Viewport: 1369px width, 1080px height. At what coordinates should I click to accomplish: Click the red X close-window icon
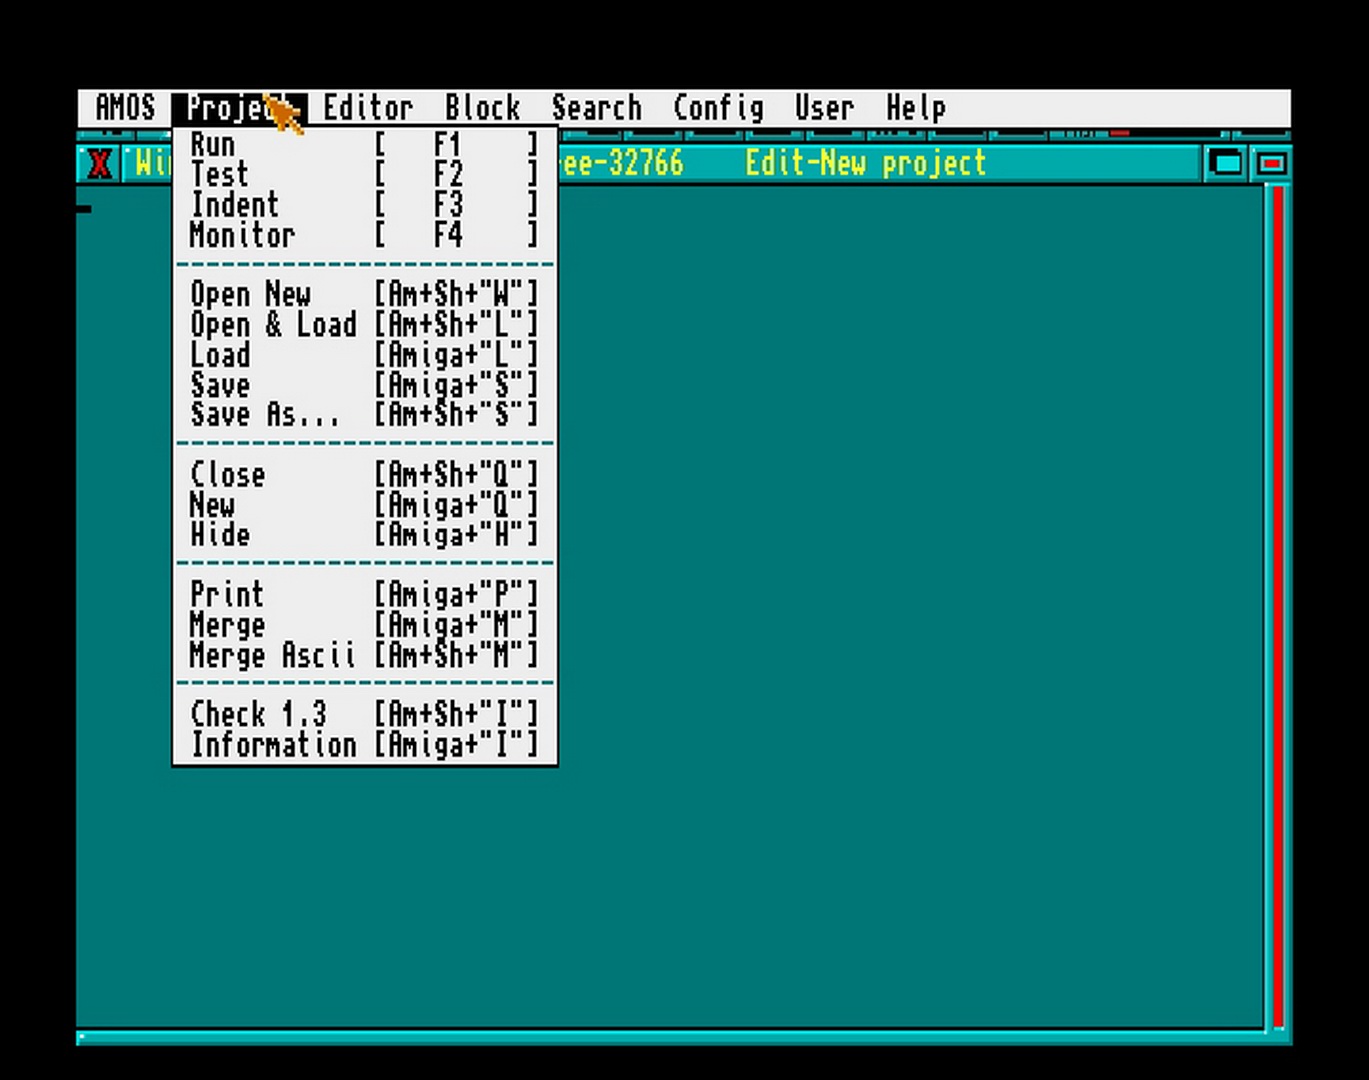pyautogui.click(x=99, y=163)
